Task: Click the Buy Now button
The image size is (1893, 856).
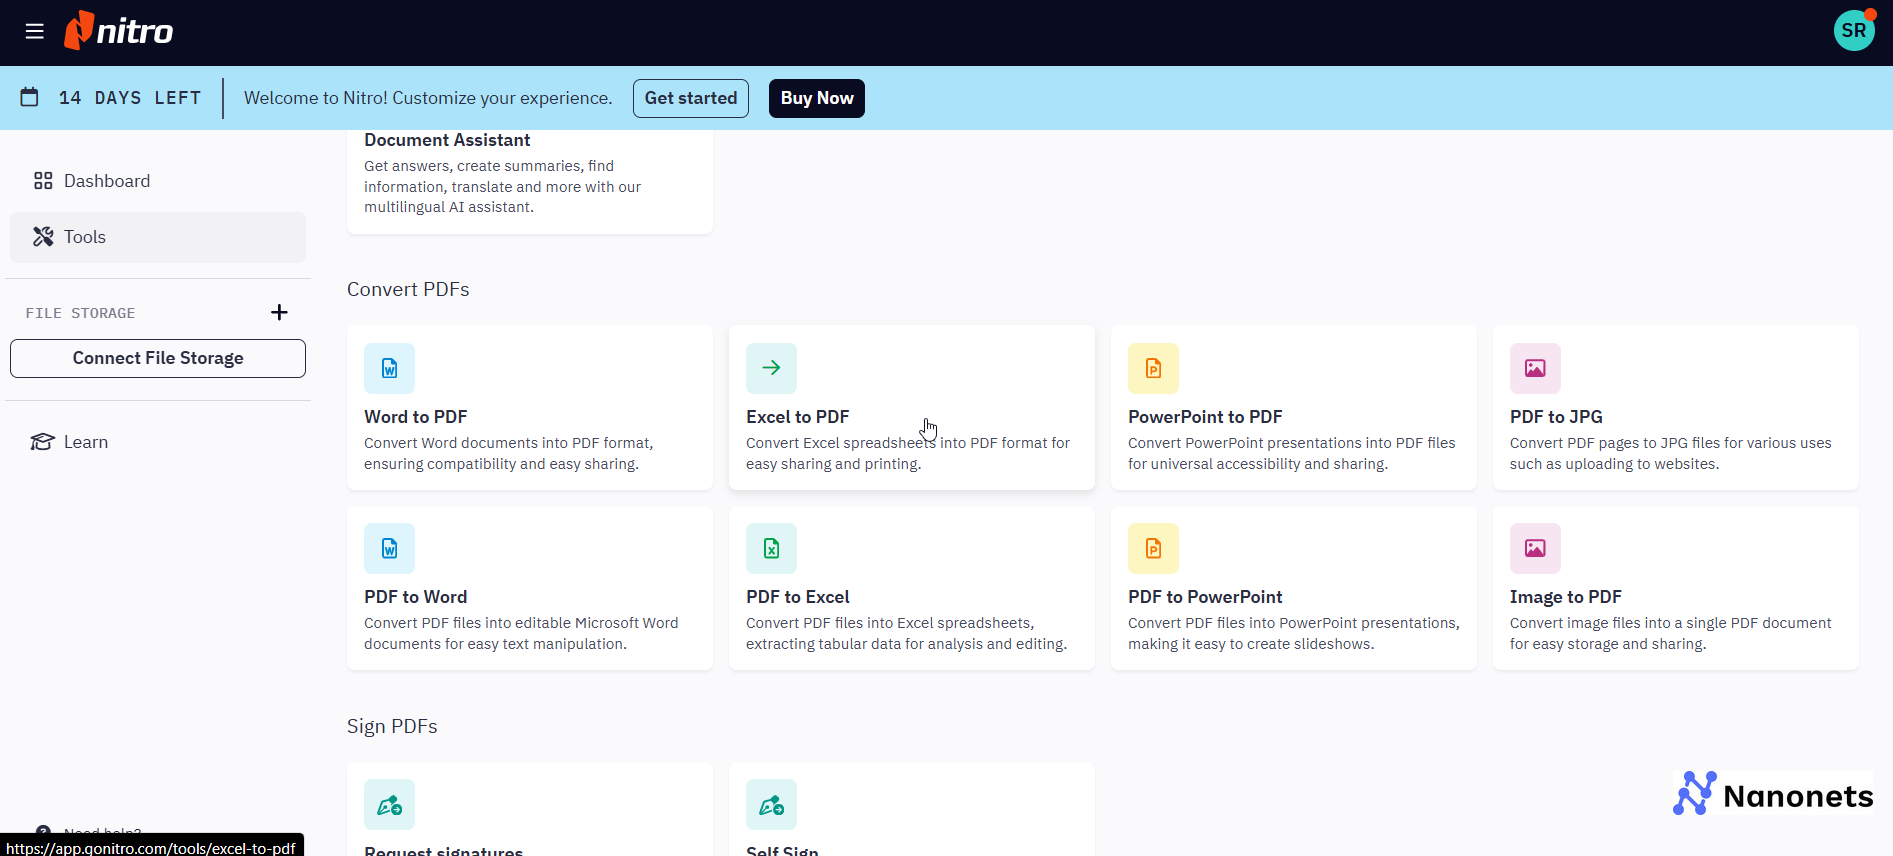Action: (x=817, y=98)
